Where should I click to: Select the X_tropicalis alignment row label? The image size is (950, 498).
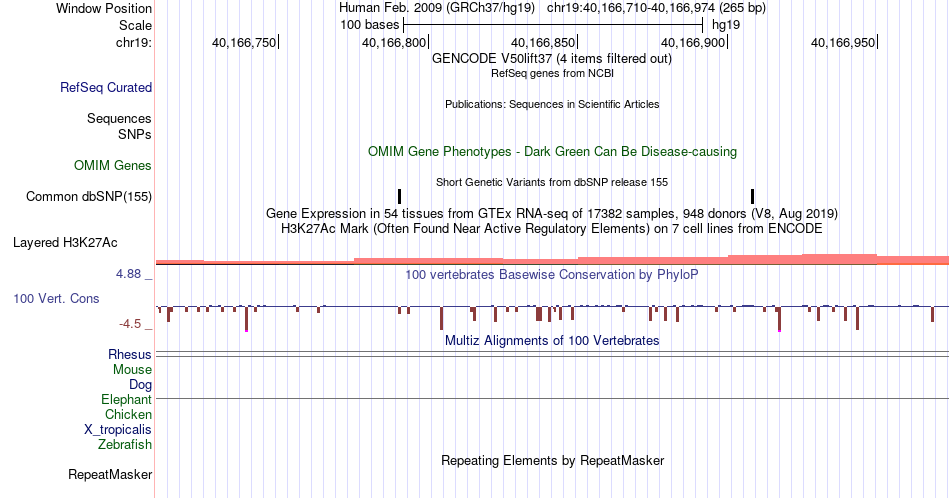[x=118, y=430]
